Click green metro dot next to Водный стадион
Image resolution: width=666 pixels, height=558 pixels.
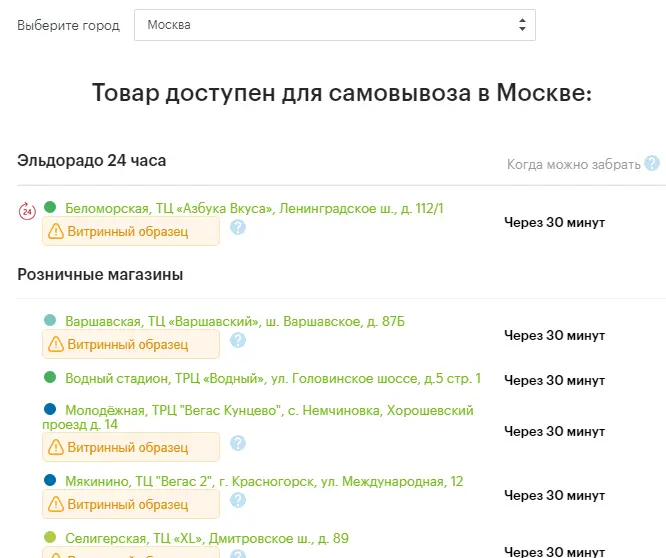pos(50,377)
